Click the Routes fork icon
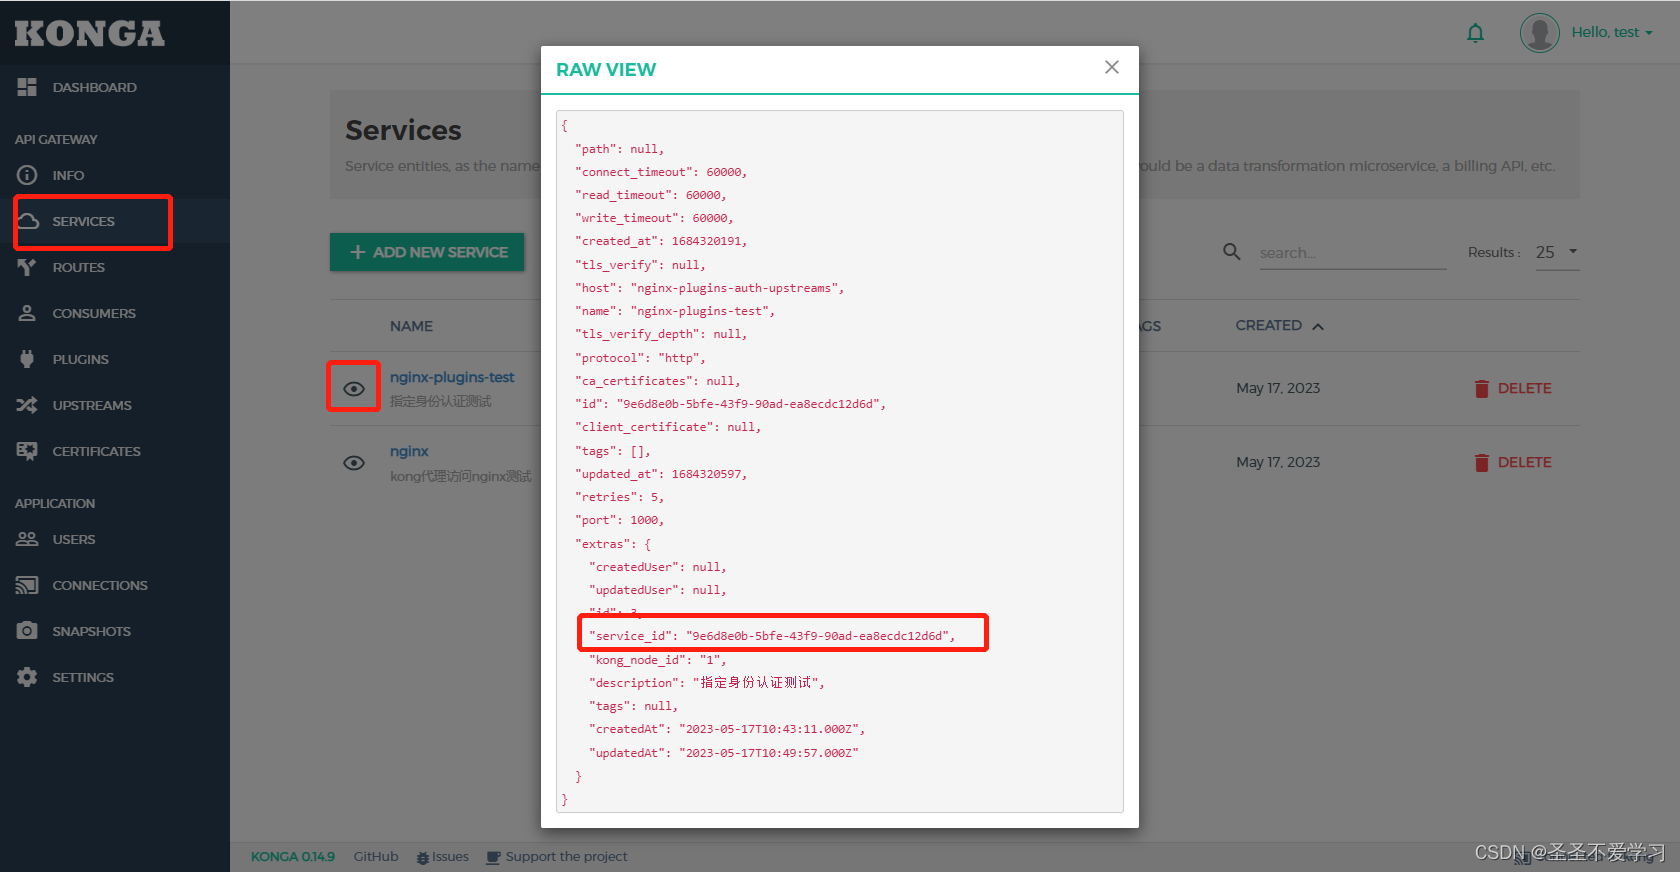Image resolution: width=1680 pixels, height=872 pixels. [x=27, y=267]
